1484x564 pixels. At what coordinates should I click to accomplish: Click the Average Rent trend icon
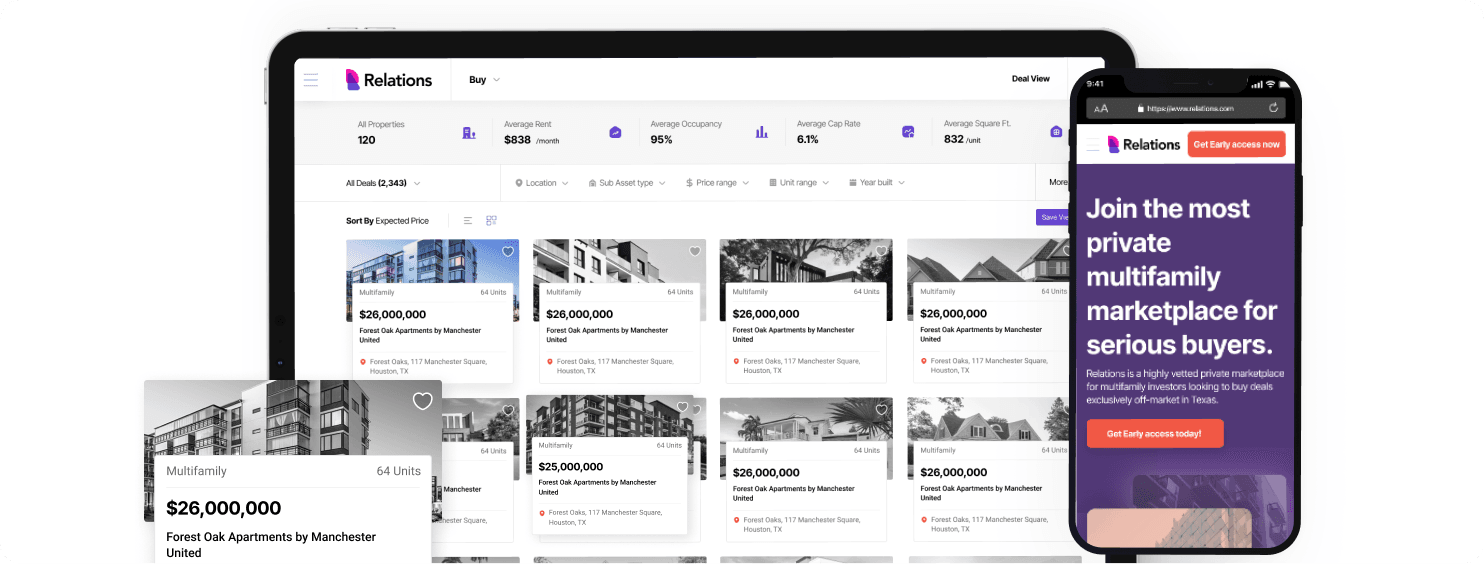[x=615, y=132]
